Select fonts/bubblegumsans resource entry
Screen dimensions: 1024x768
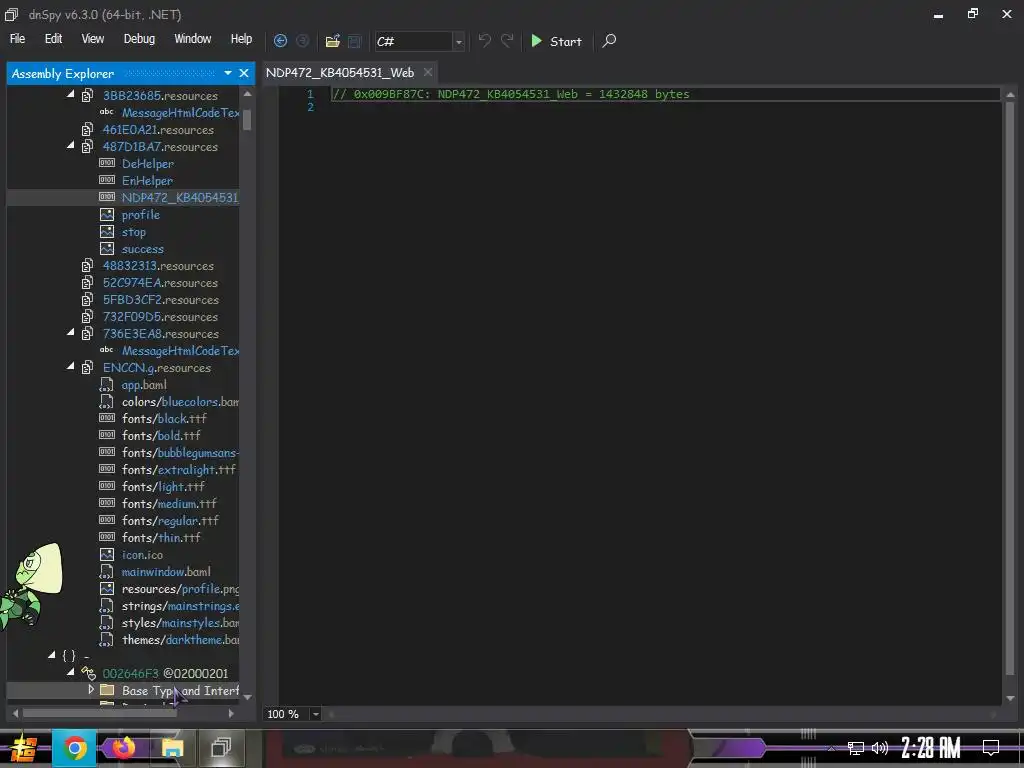coord(180,453)
